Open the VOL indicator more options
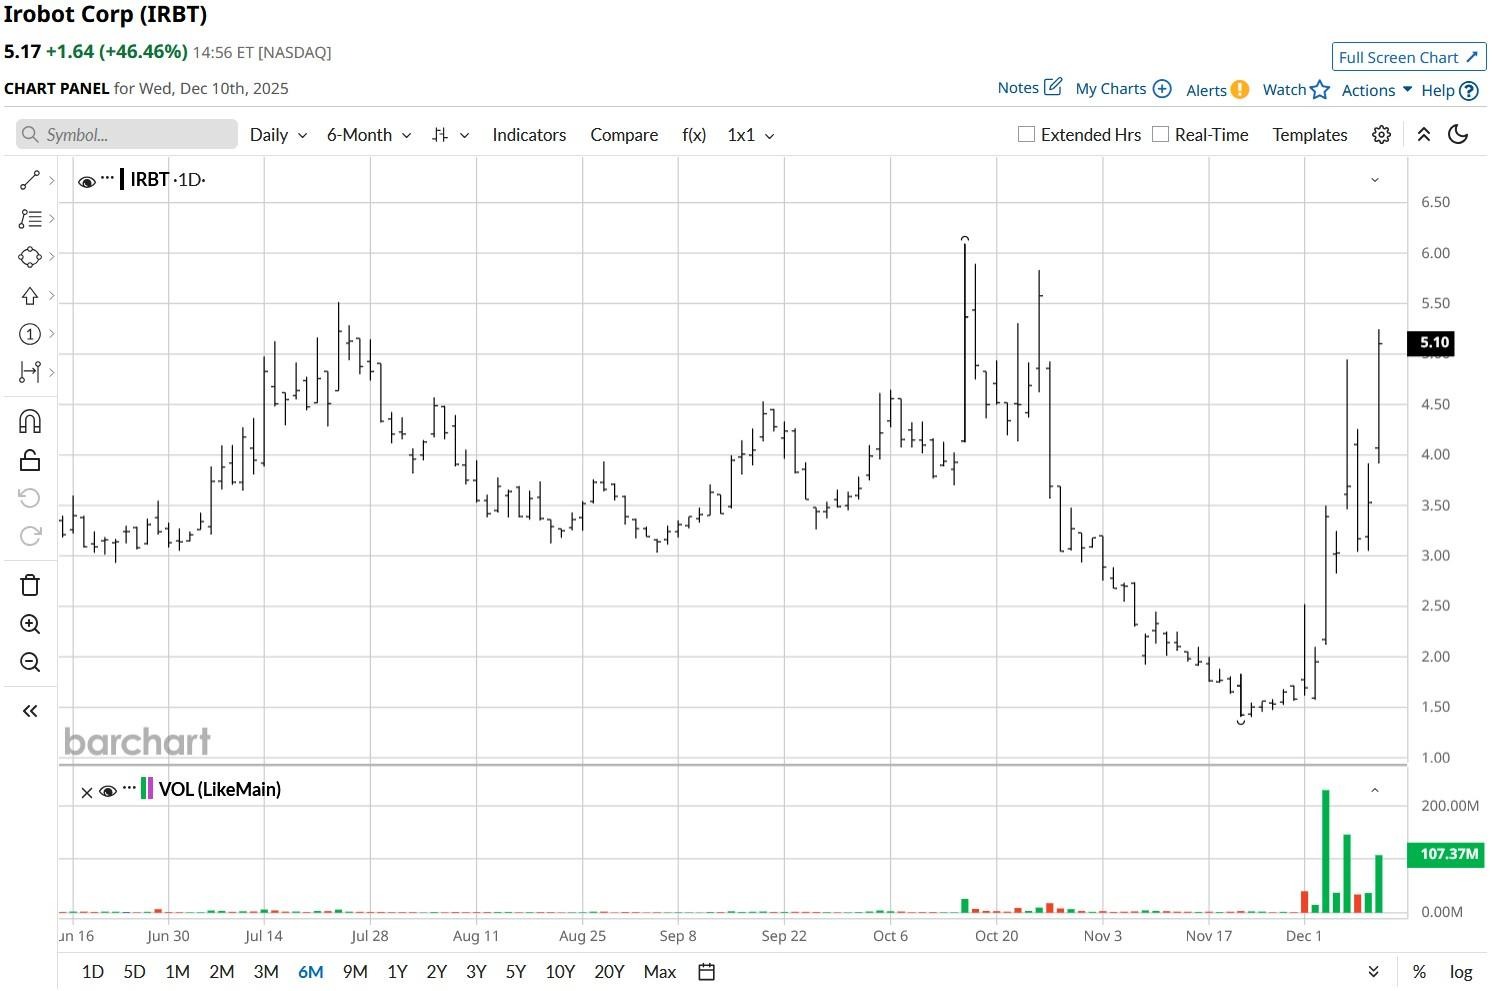 pos(129,788)
